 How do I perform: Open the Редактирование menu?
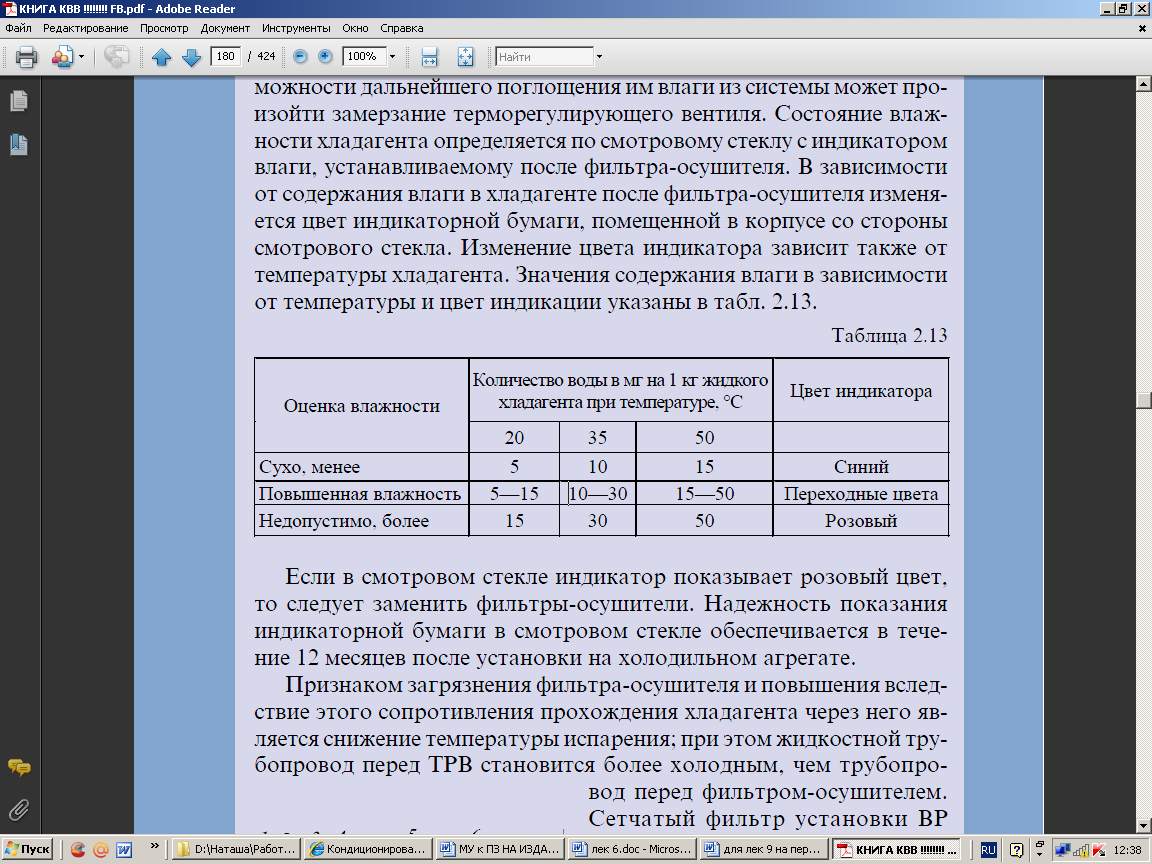(x=85, y=28)
